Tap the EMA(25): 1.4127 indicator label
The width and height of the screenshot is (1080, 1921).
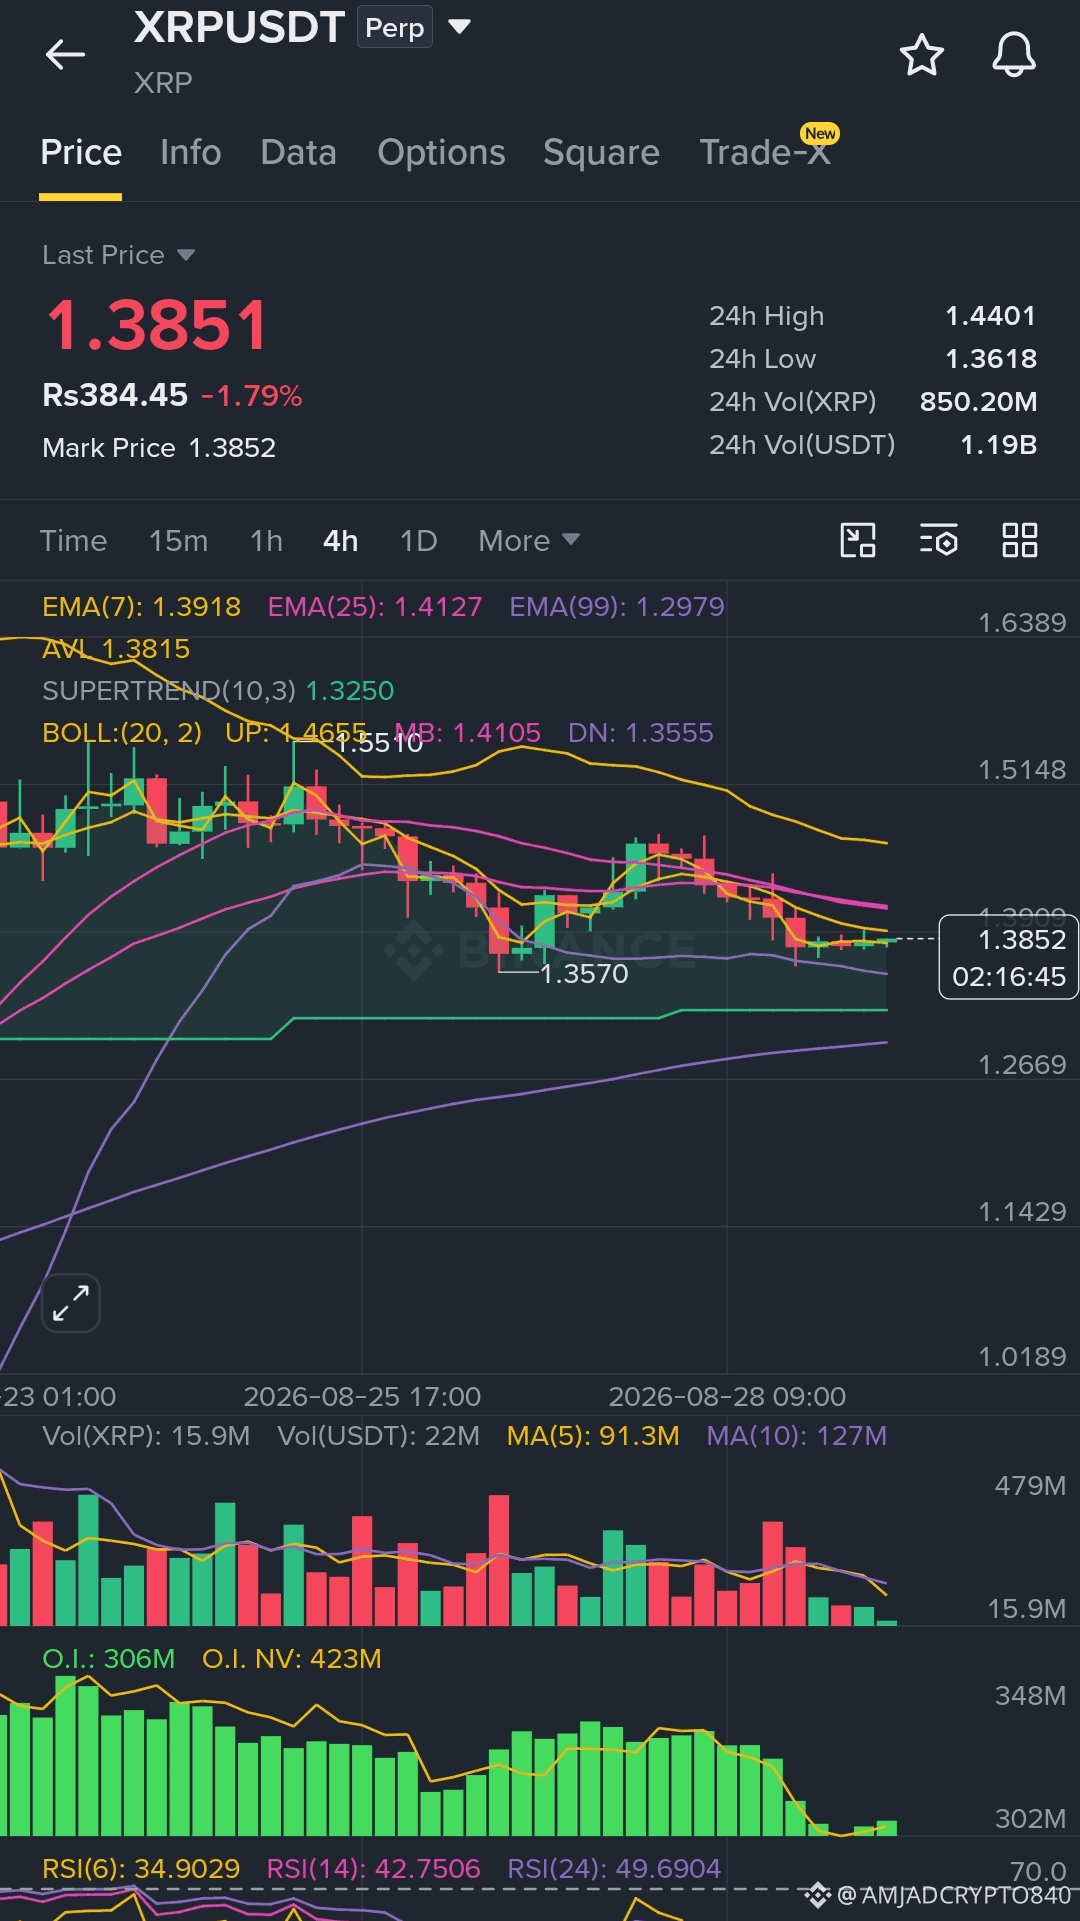(x=375, y=607)
